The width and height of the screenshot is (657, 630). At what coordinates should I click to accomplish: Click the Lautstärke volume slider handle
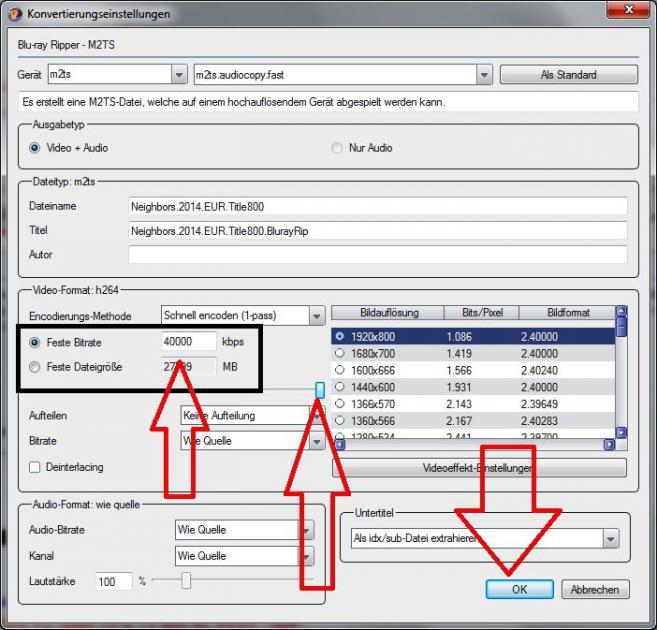click(186, 581)
